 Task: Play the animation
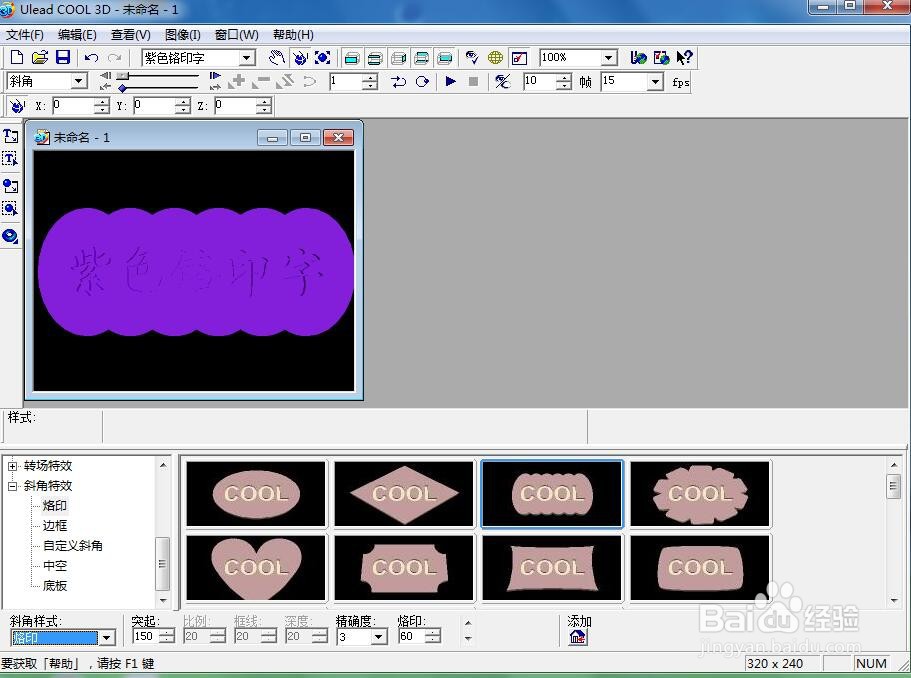[450, 81]
